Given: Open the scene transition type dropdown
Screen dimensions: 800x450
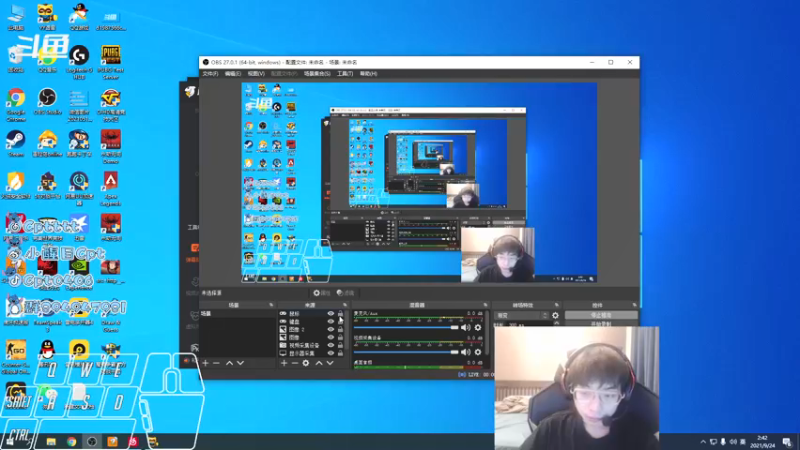Looking at the screenshot, I should 521,315.
